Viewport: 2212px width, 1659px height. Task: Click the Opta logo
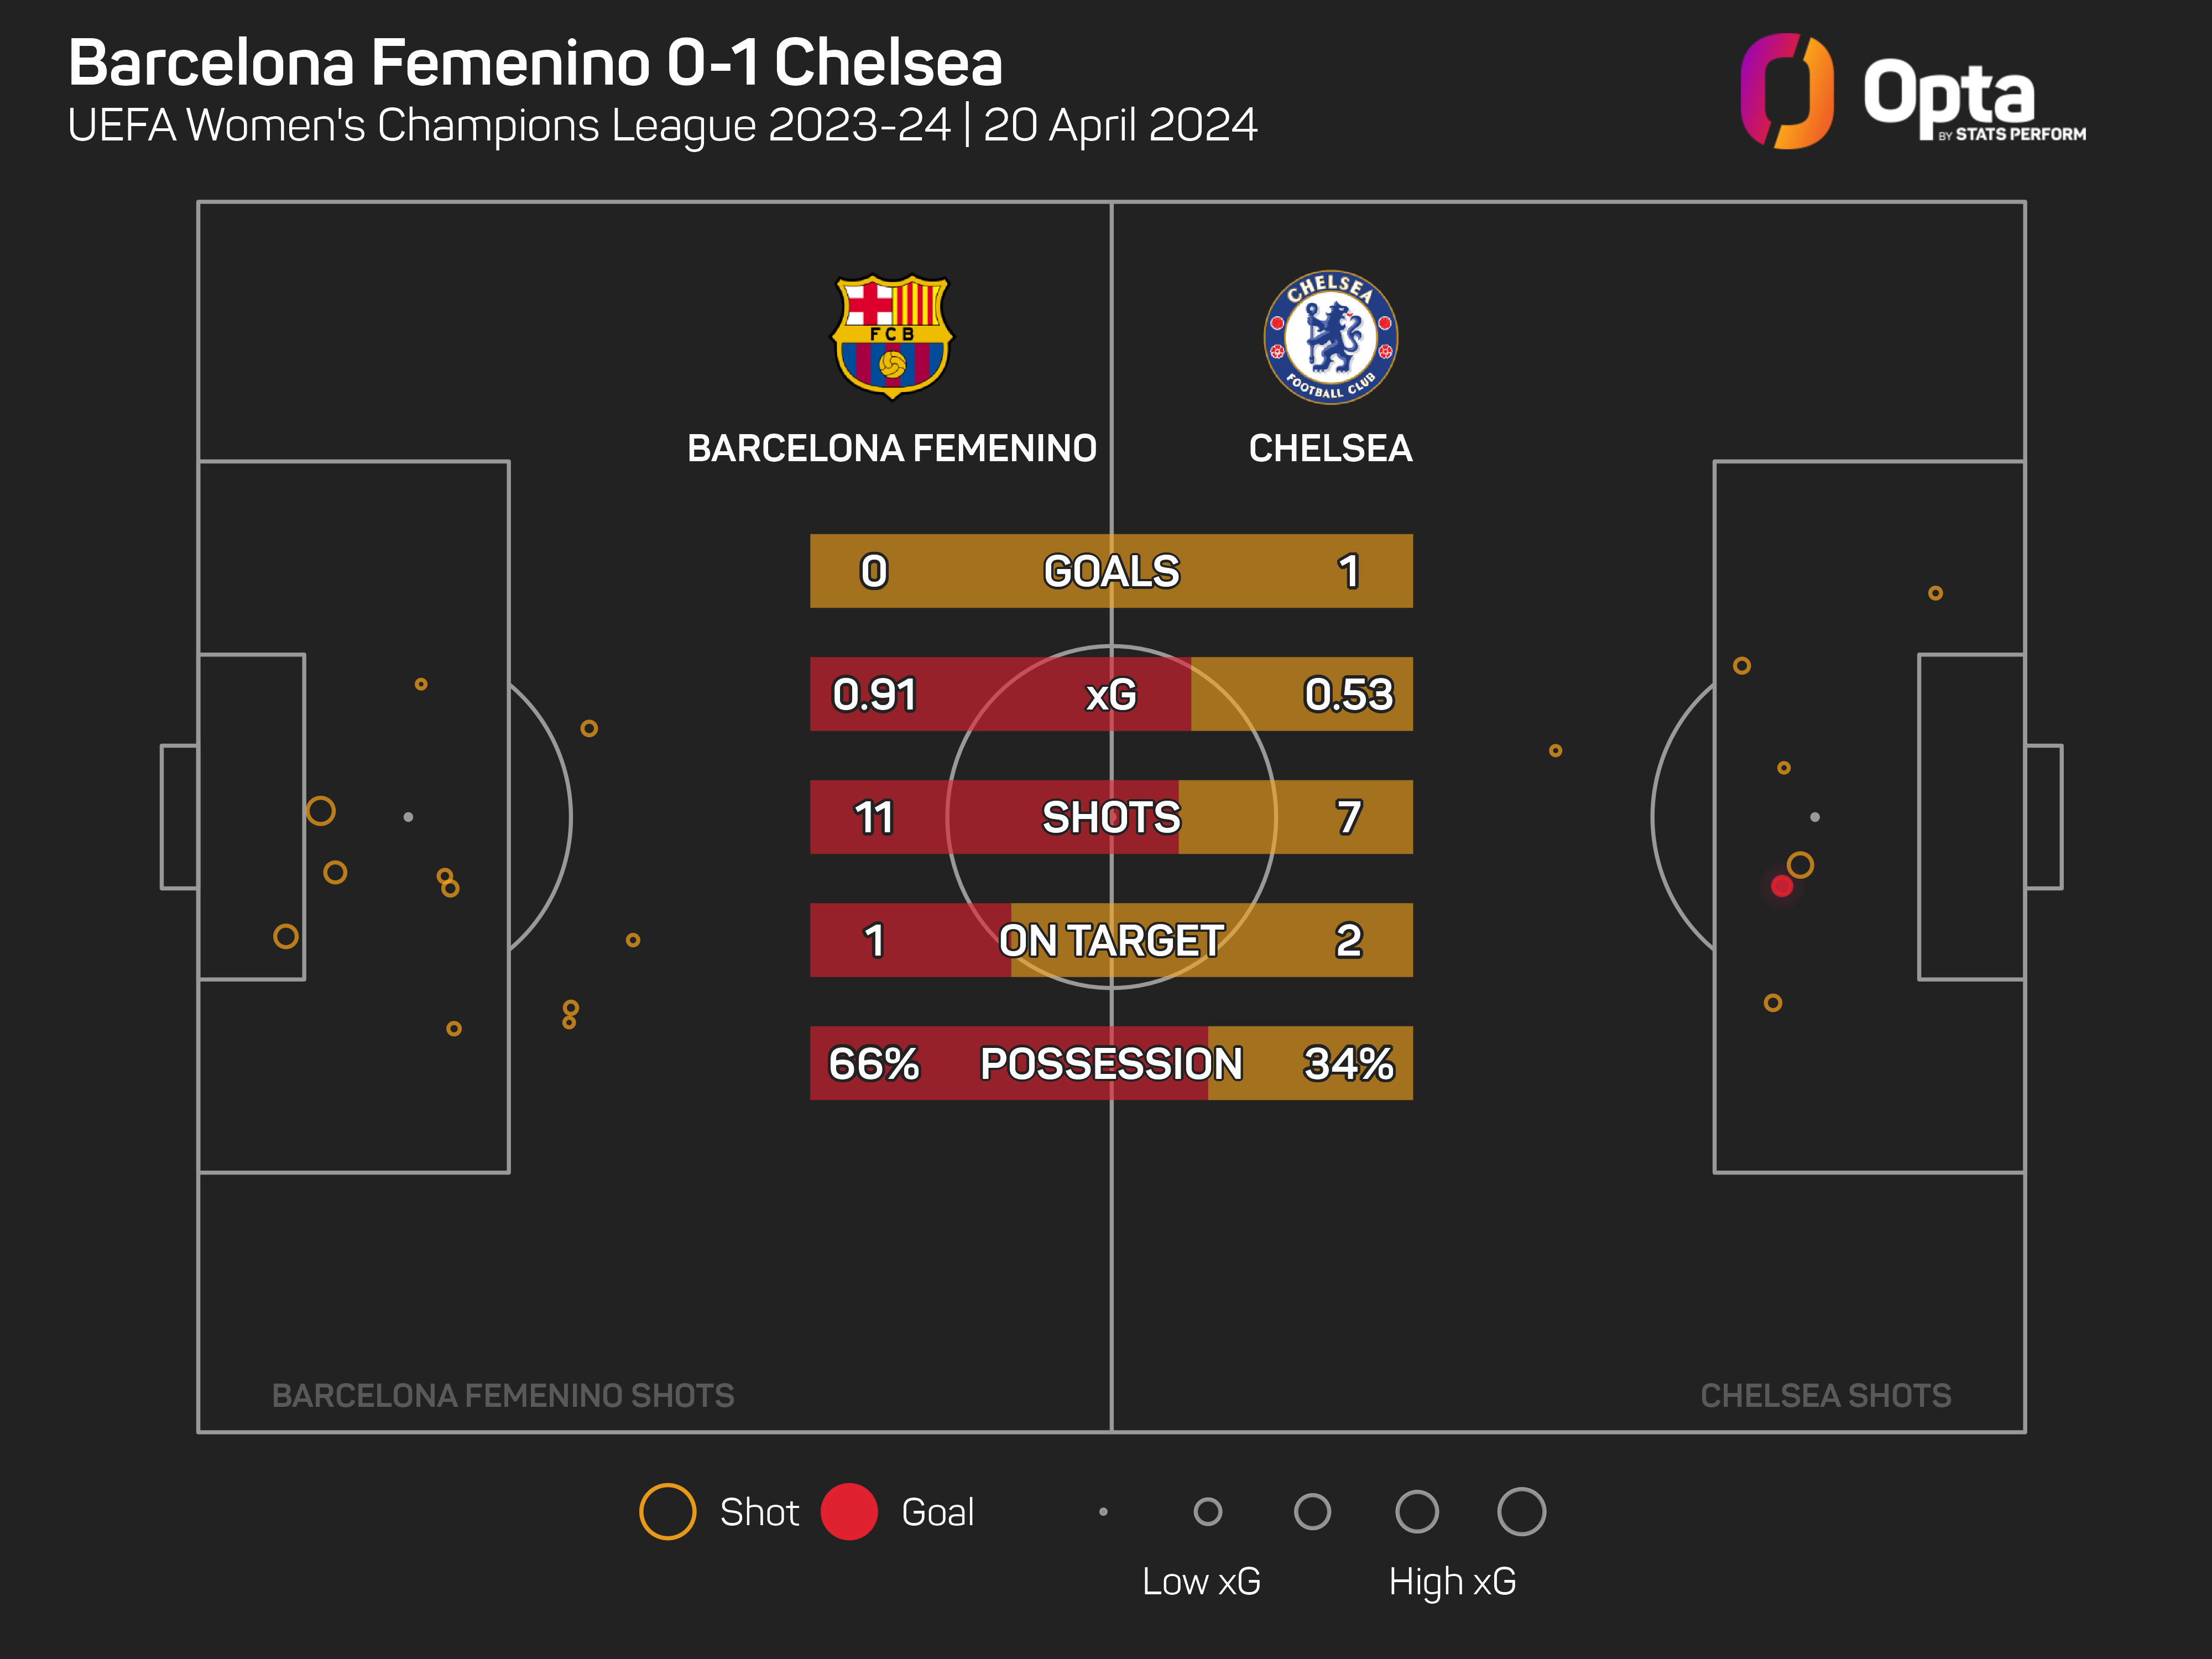coord(1911,92)
